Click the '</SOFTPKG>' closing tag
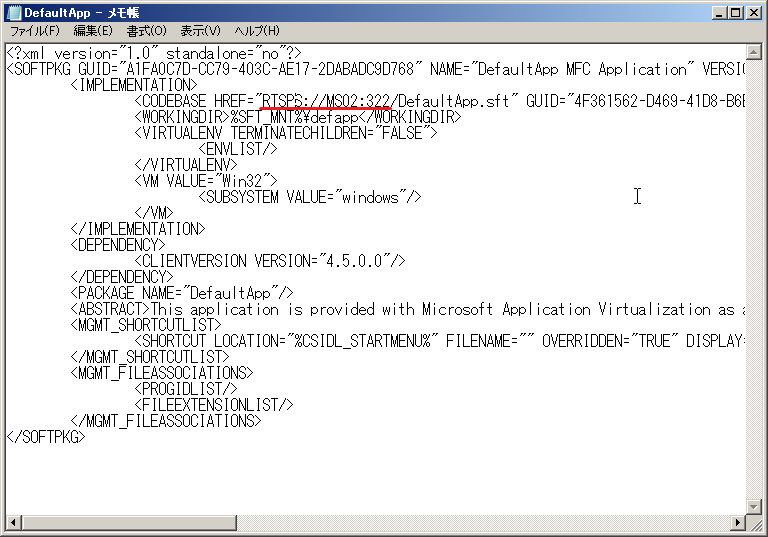 [46, 437]
